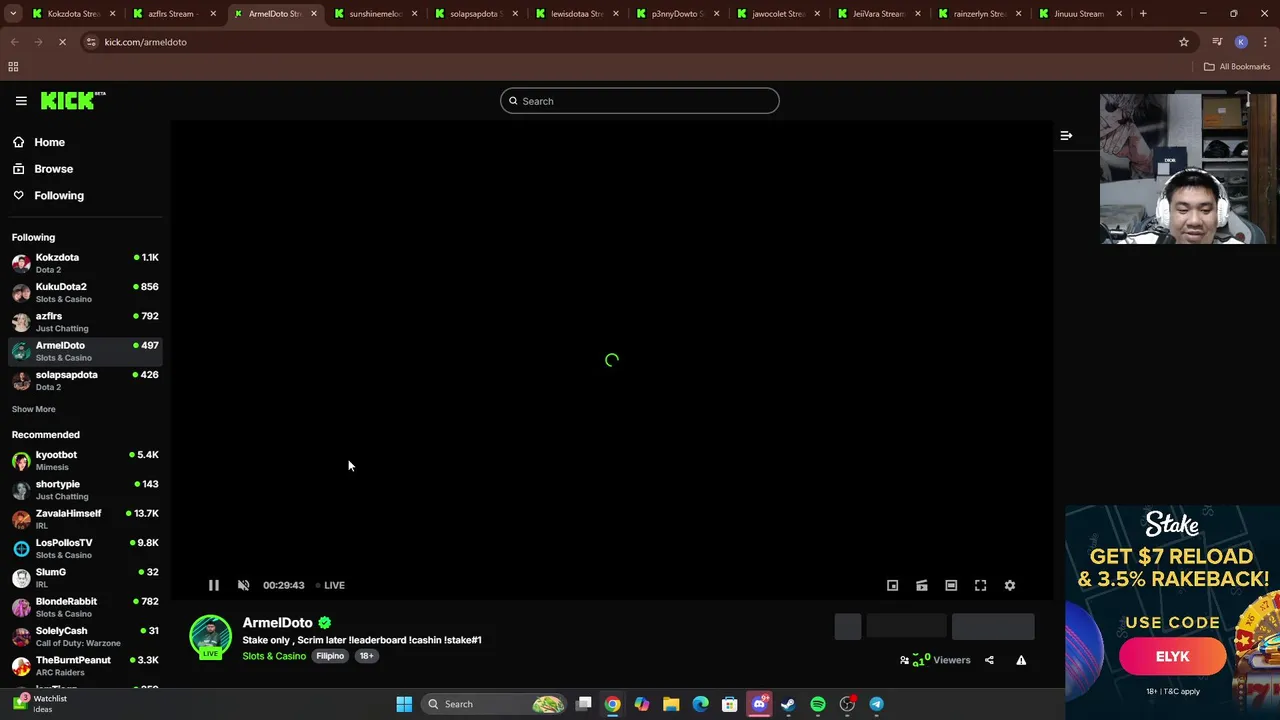Open player settings gear
The height and width of the screenshot is (720, 1280).
click(1010, 585)
